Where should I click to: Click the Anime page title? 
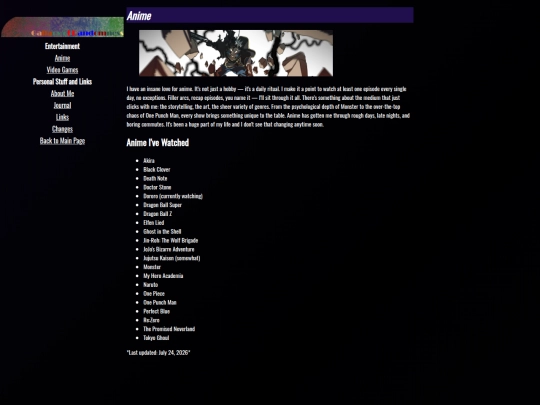tap(139, 15)
